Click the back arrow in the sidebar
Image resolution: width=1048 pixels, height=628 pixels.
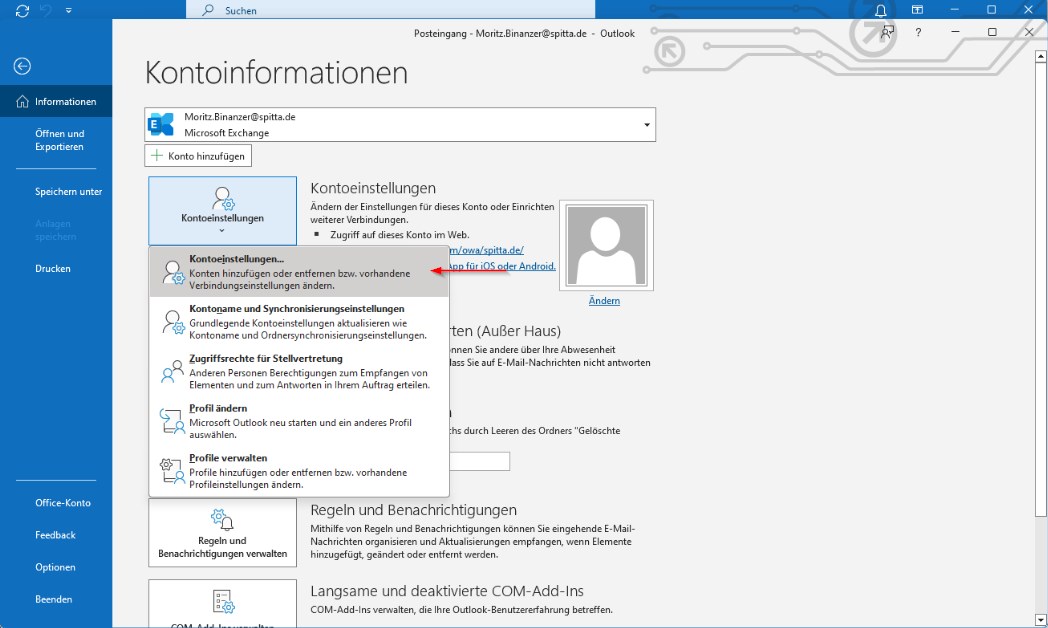point(22,66)
